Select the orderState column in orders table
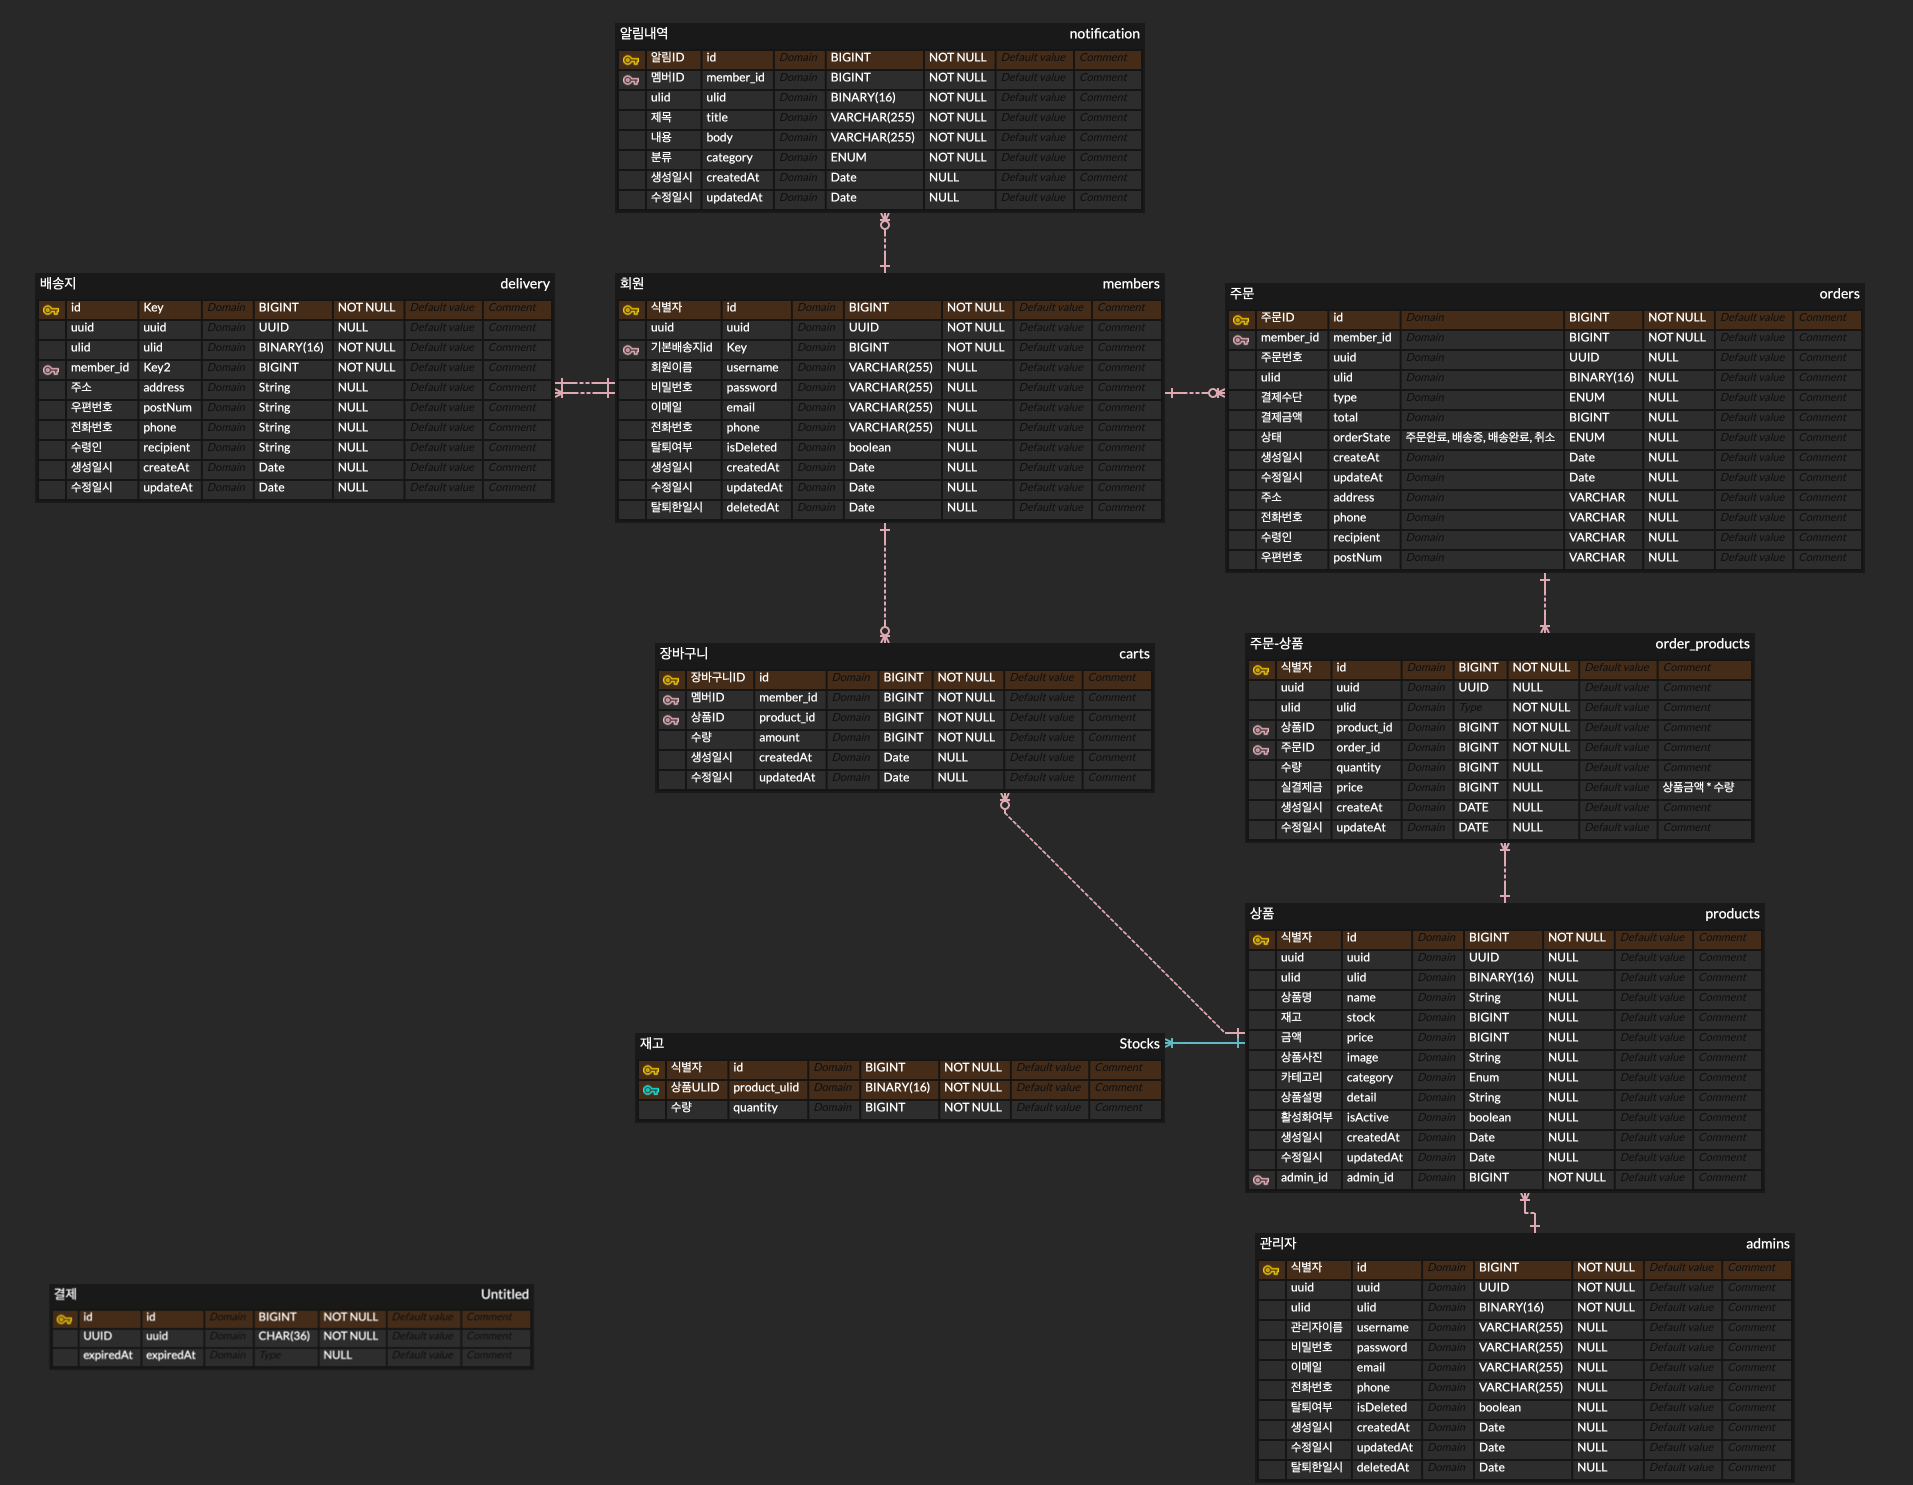Image resolution: width=1913 pixels, height=1485 pixels. [1362, 438]
